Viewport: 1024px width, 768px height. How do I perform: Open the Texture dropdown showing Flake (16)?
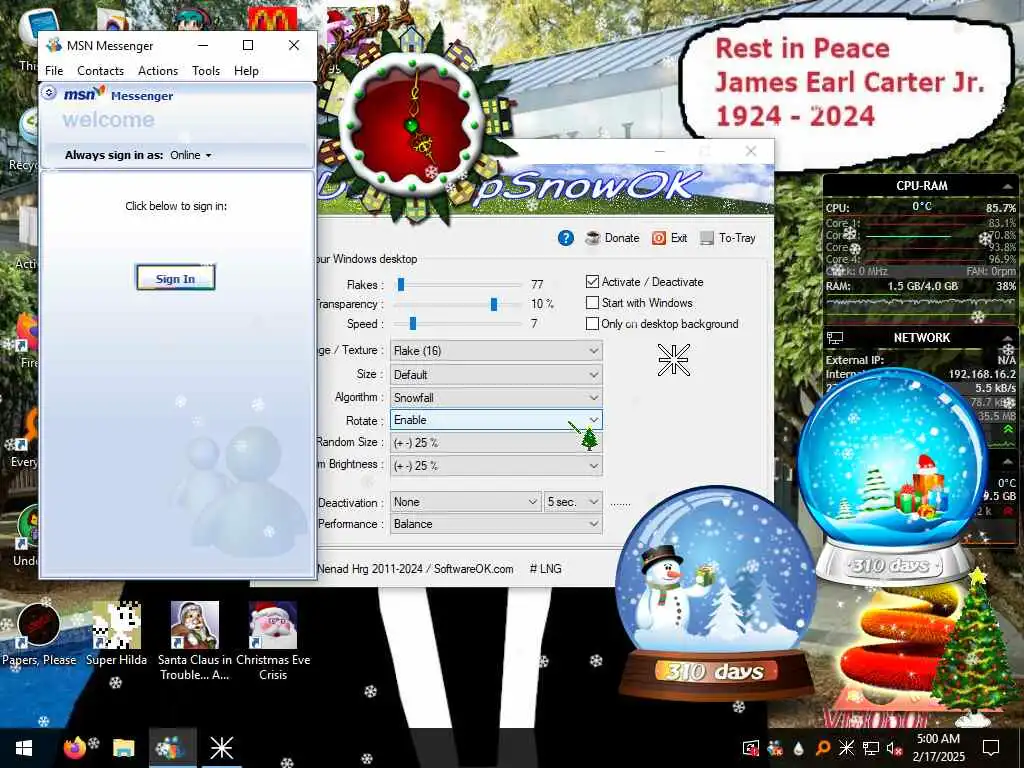(x=496, y=351)
